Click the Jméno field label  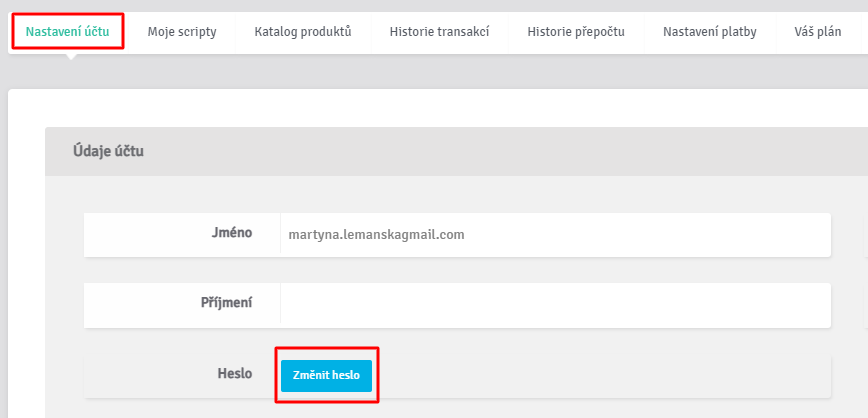click(231, 233)
